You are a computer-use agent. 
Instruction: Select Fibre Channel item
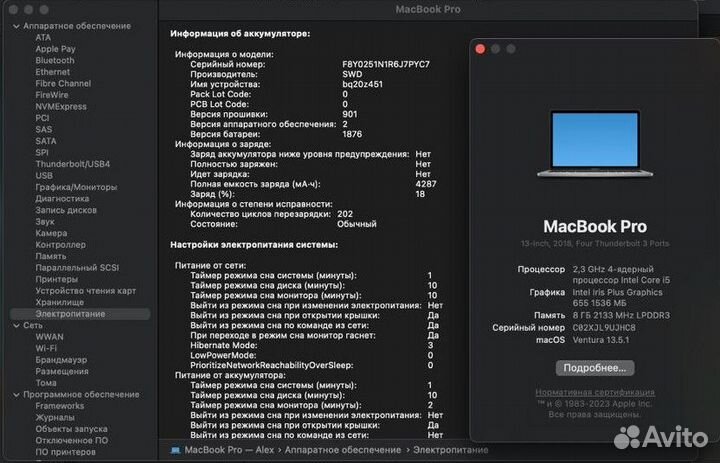tap(63, 84)
